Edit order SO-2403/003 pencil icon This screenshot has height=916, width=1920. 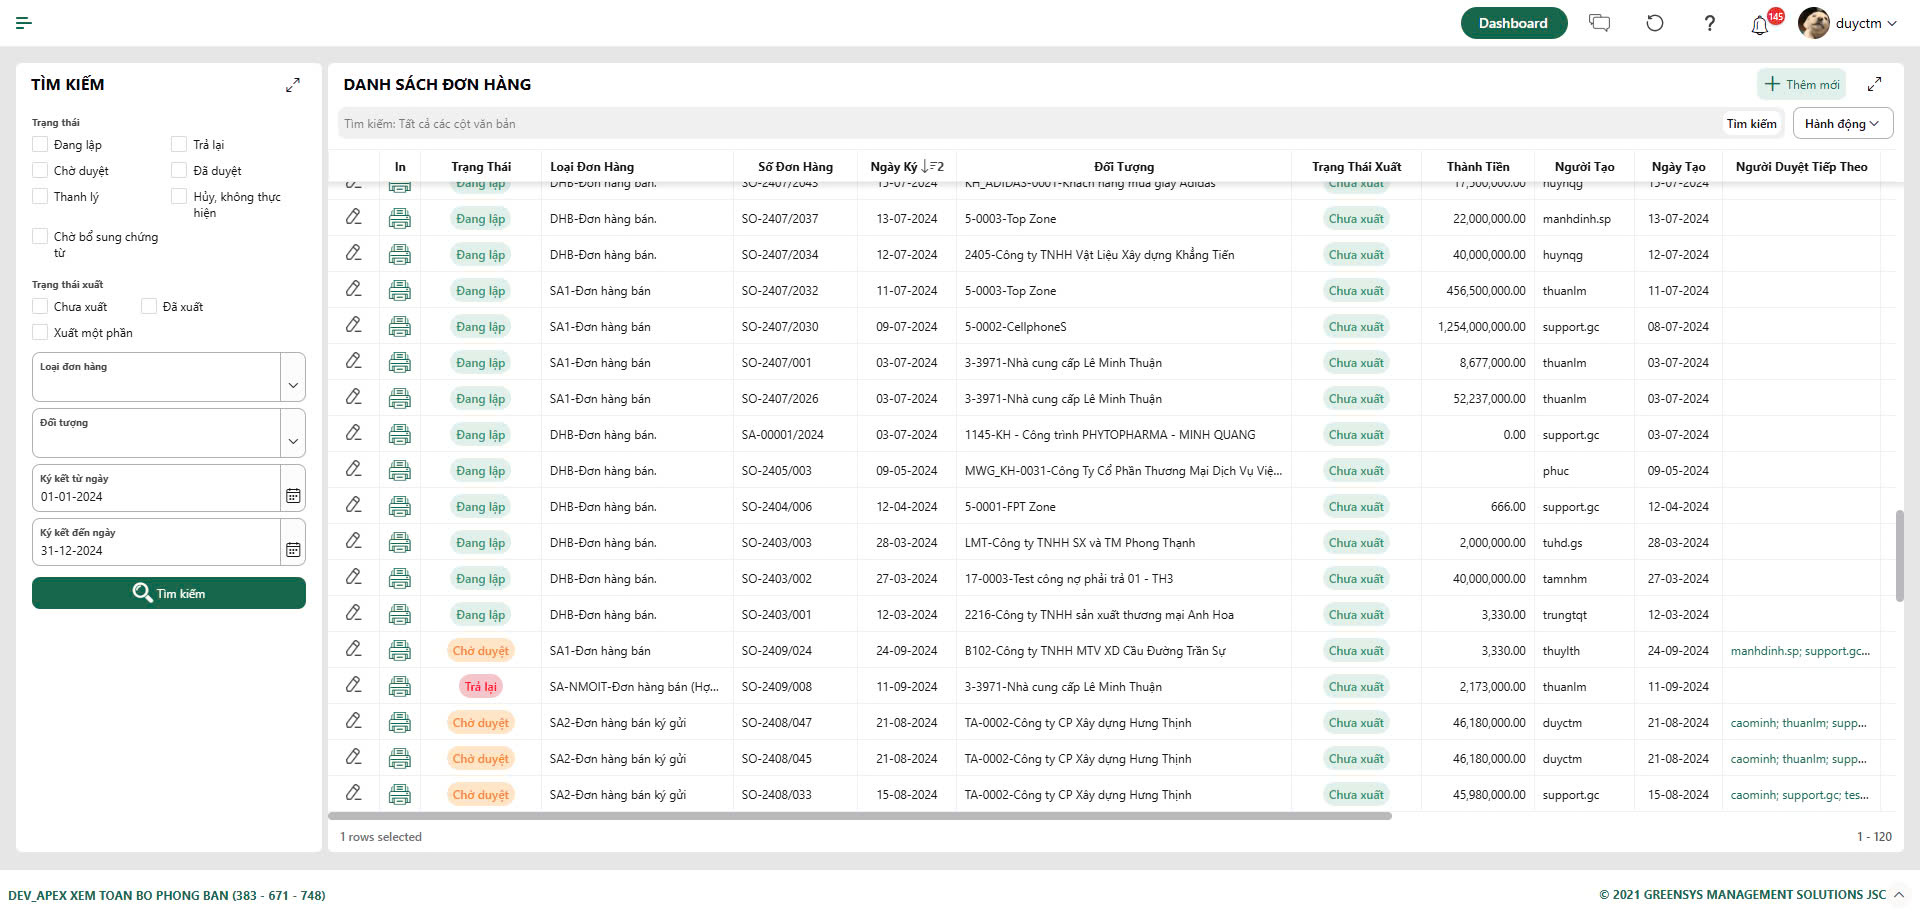click(354, 541)
